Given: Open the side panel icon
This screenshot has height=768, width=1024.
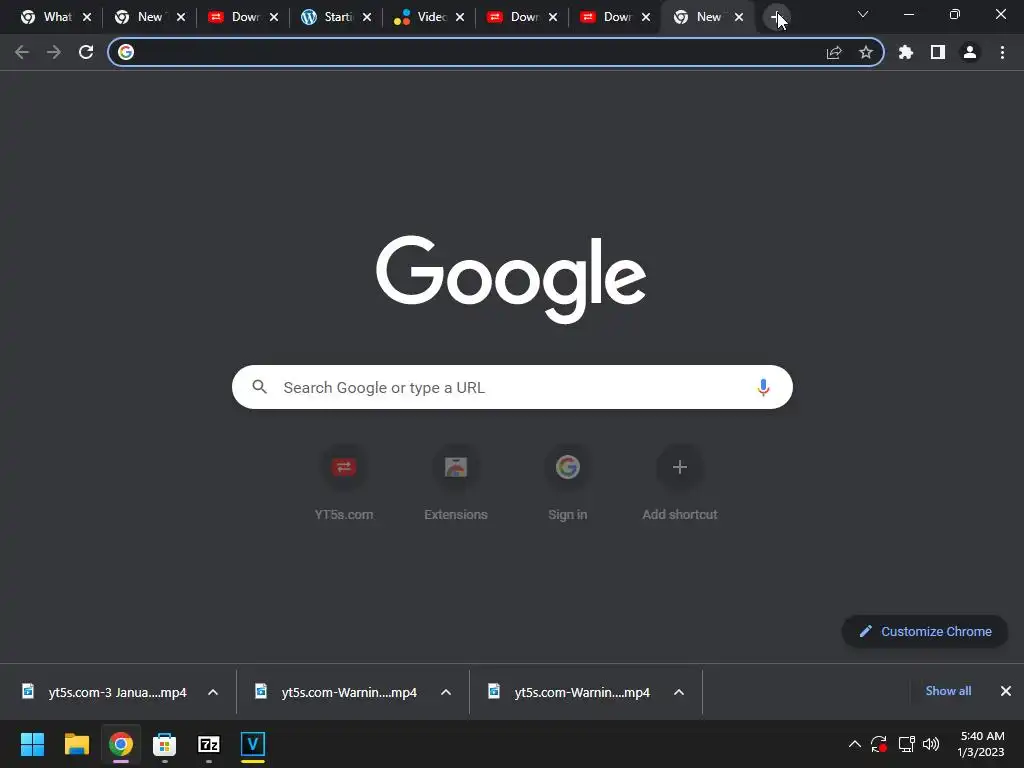Looking at the screenshot, I should click(x=938, y=52).
